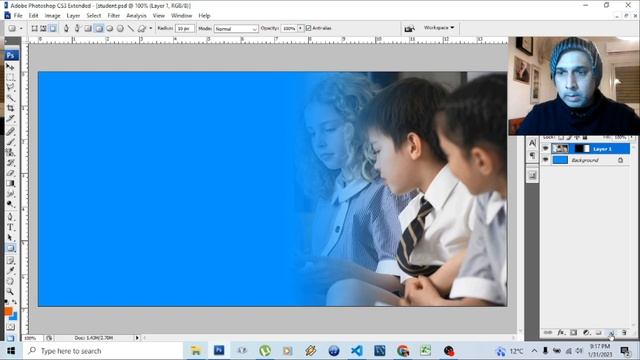The height and width of the screenshot is (360, 640).
Task: Toggle the Anti-alias checkbox
Action: [309, 28]
